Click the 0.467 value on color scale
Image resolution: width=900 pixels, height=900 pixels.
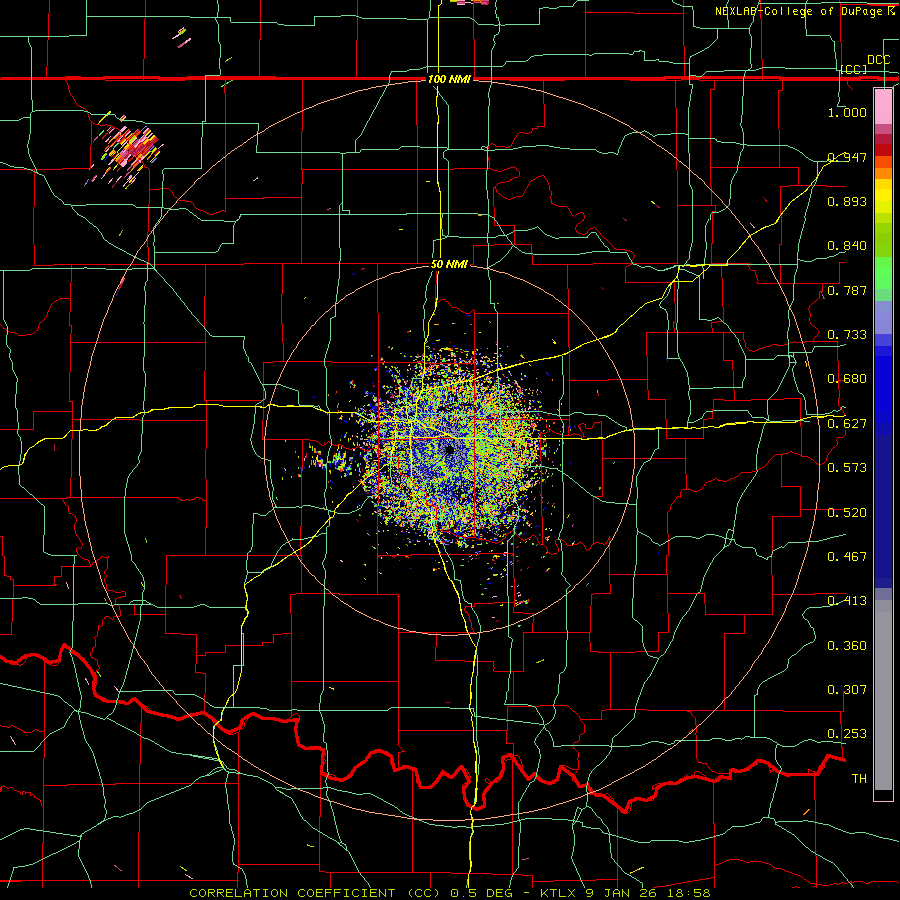pos(847,557)
